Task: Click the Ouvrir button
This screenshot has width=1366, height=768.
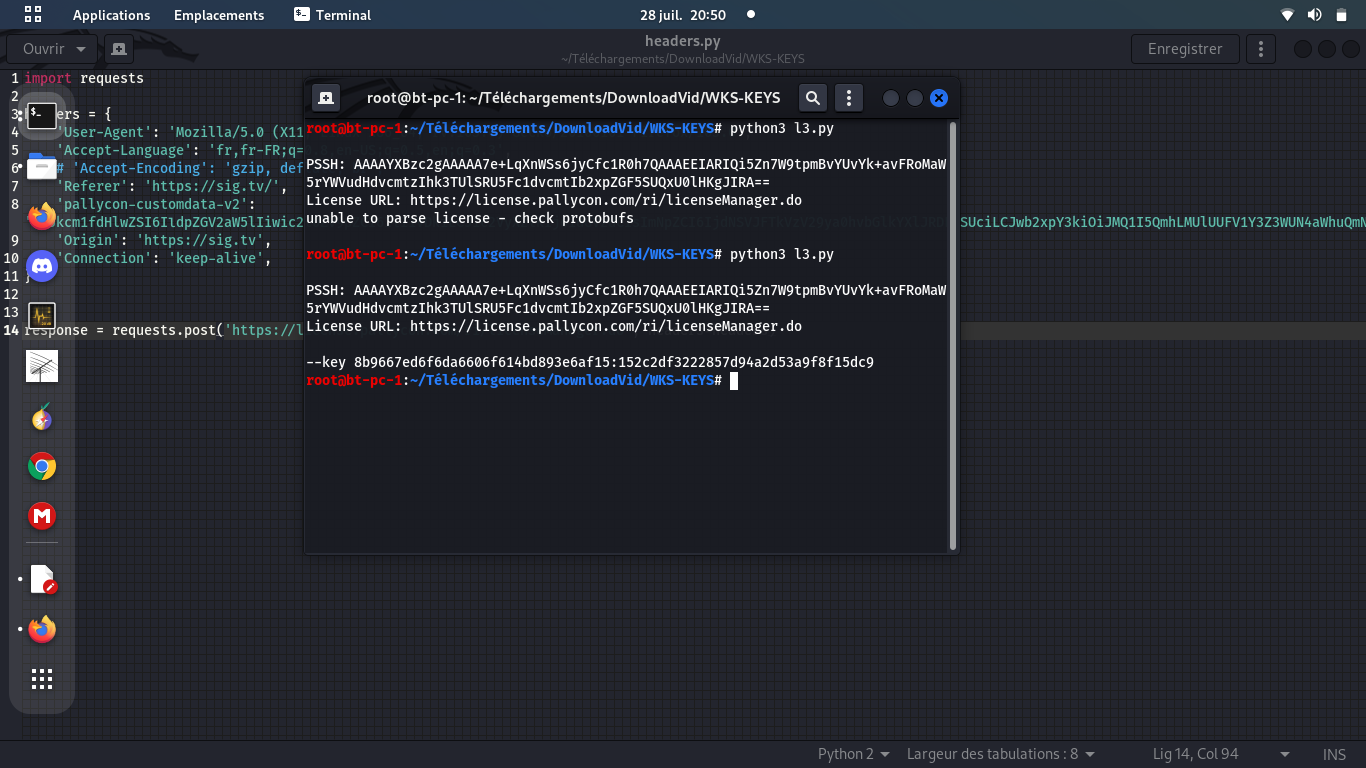Action: [44, 48]
